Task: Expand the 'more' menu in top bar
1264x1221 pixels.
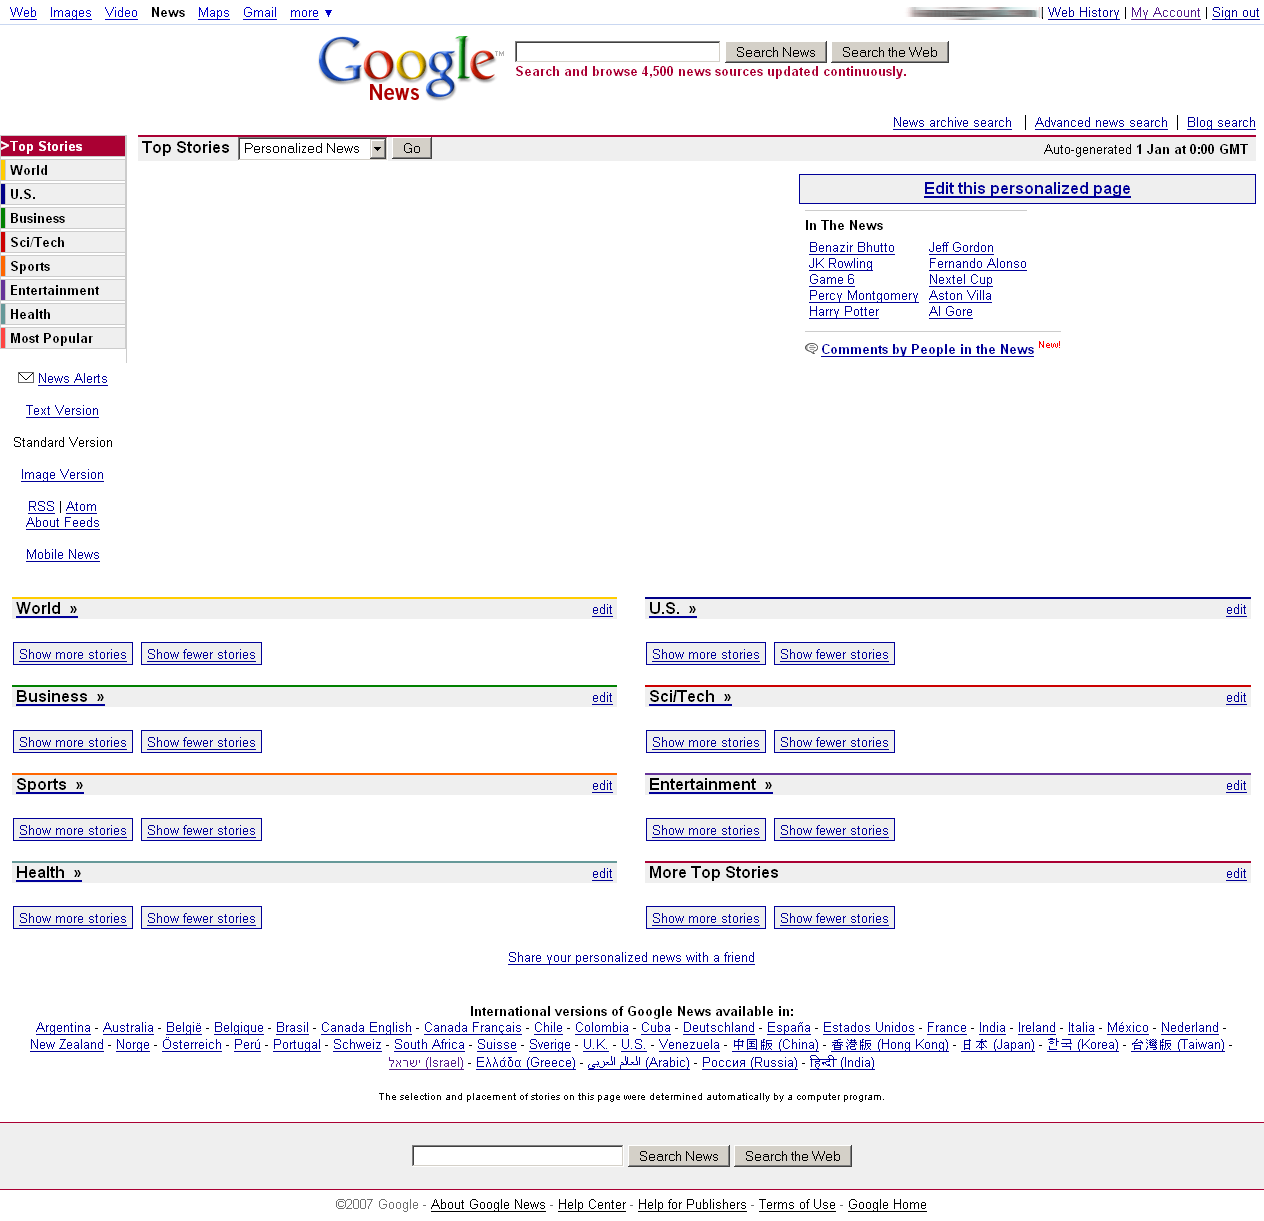Action: pyautogui.click(x=310, y=13)
